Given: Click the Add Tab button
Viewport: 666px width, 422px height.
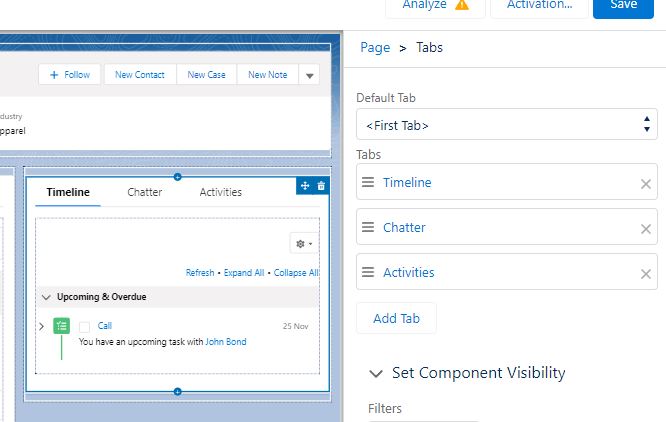Looking at the screenshot, I should (396, 319).
